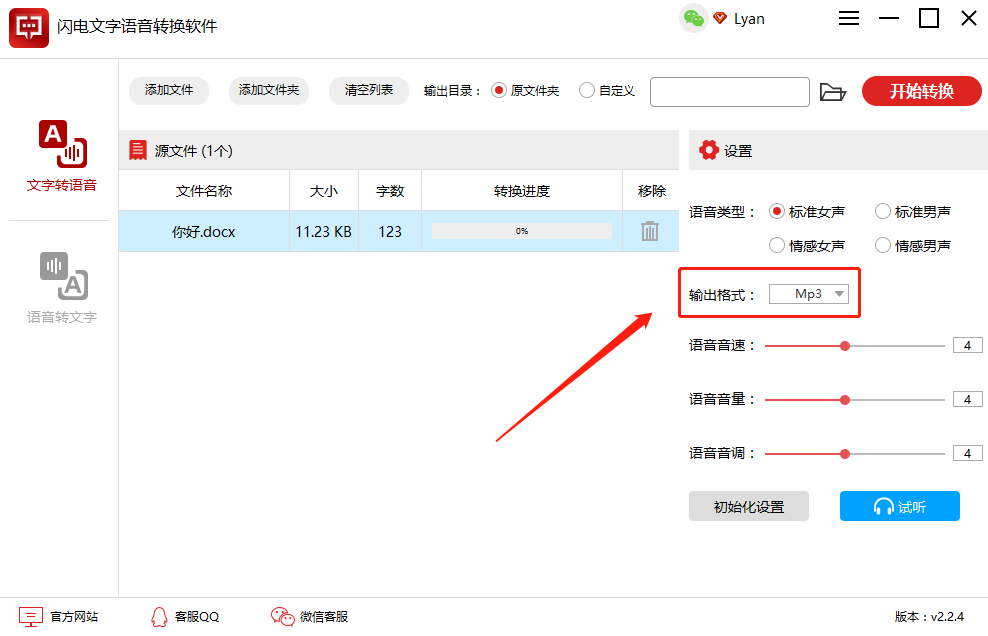Remove 你好.docx using trash icon
Viewport: 988px width, 636px height.
point(650,231)
